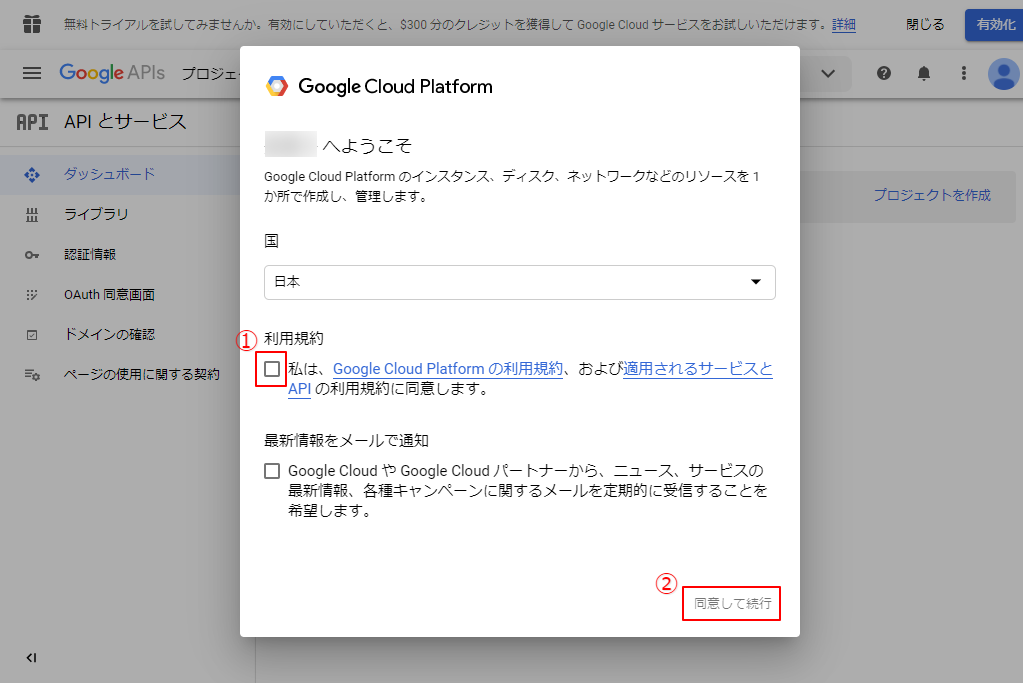Open OAuth 同意画面 in the sidebar
This screenshot has width=1023, height=683.
(109, 295)
